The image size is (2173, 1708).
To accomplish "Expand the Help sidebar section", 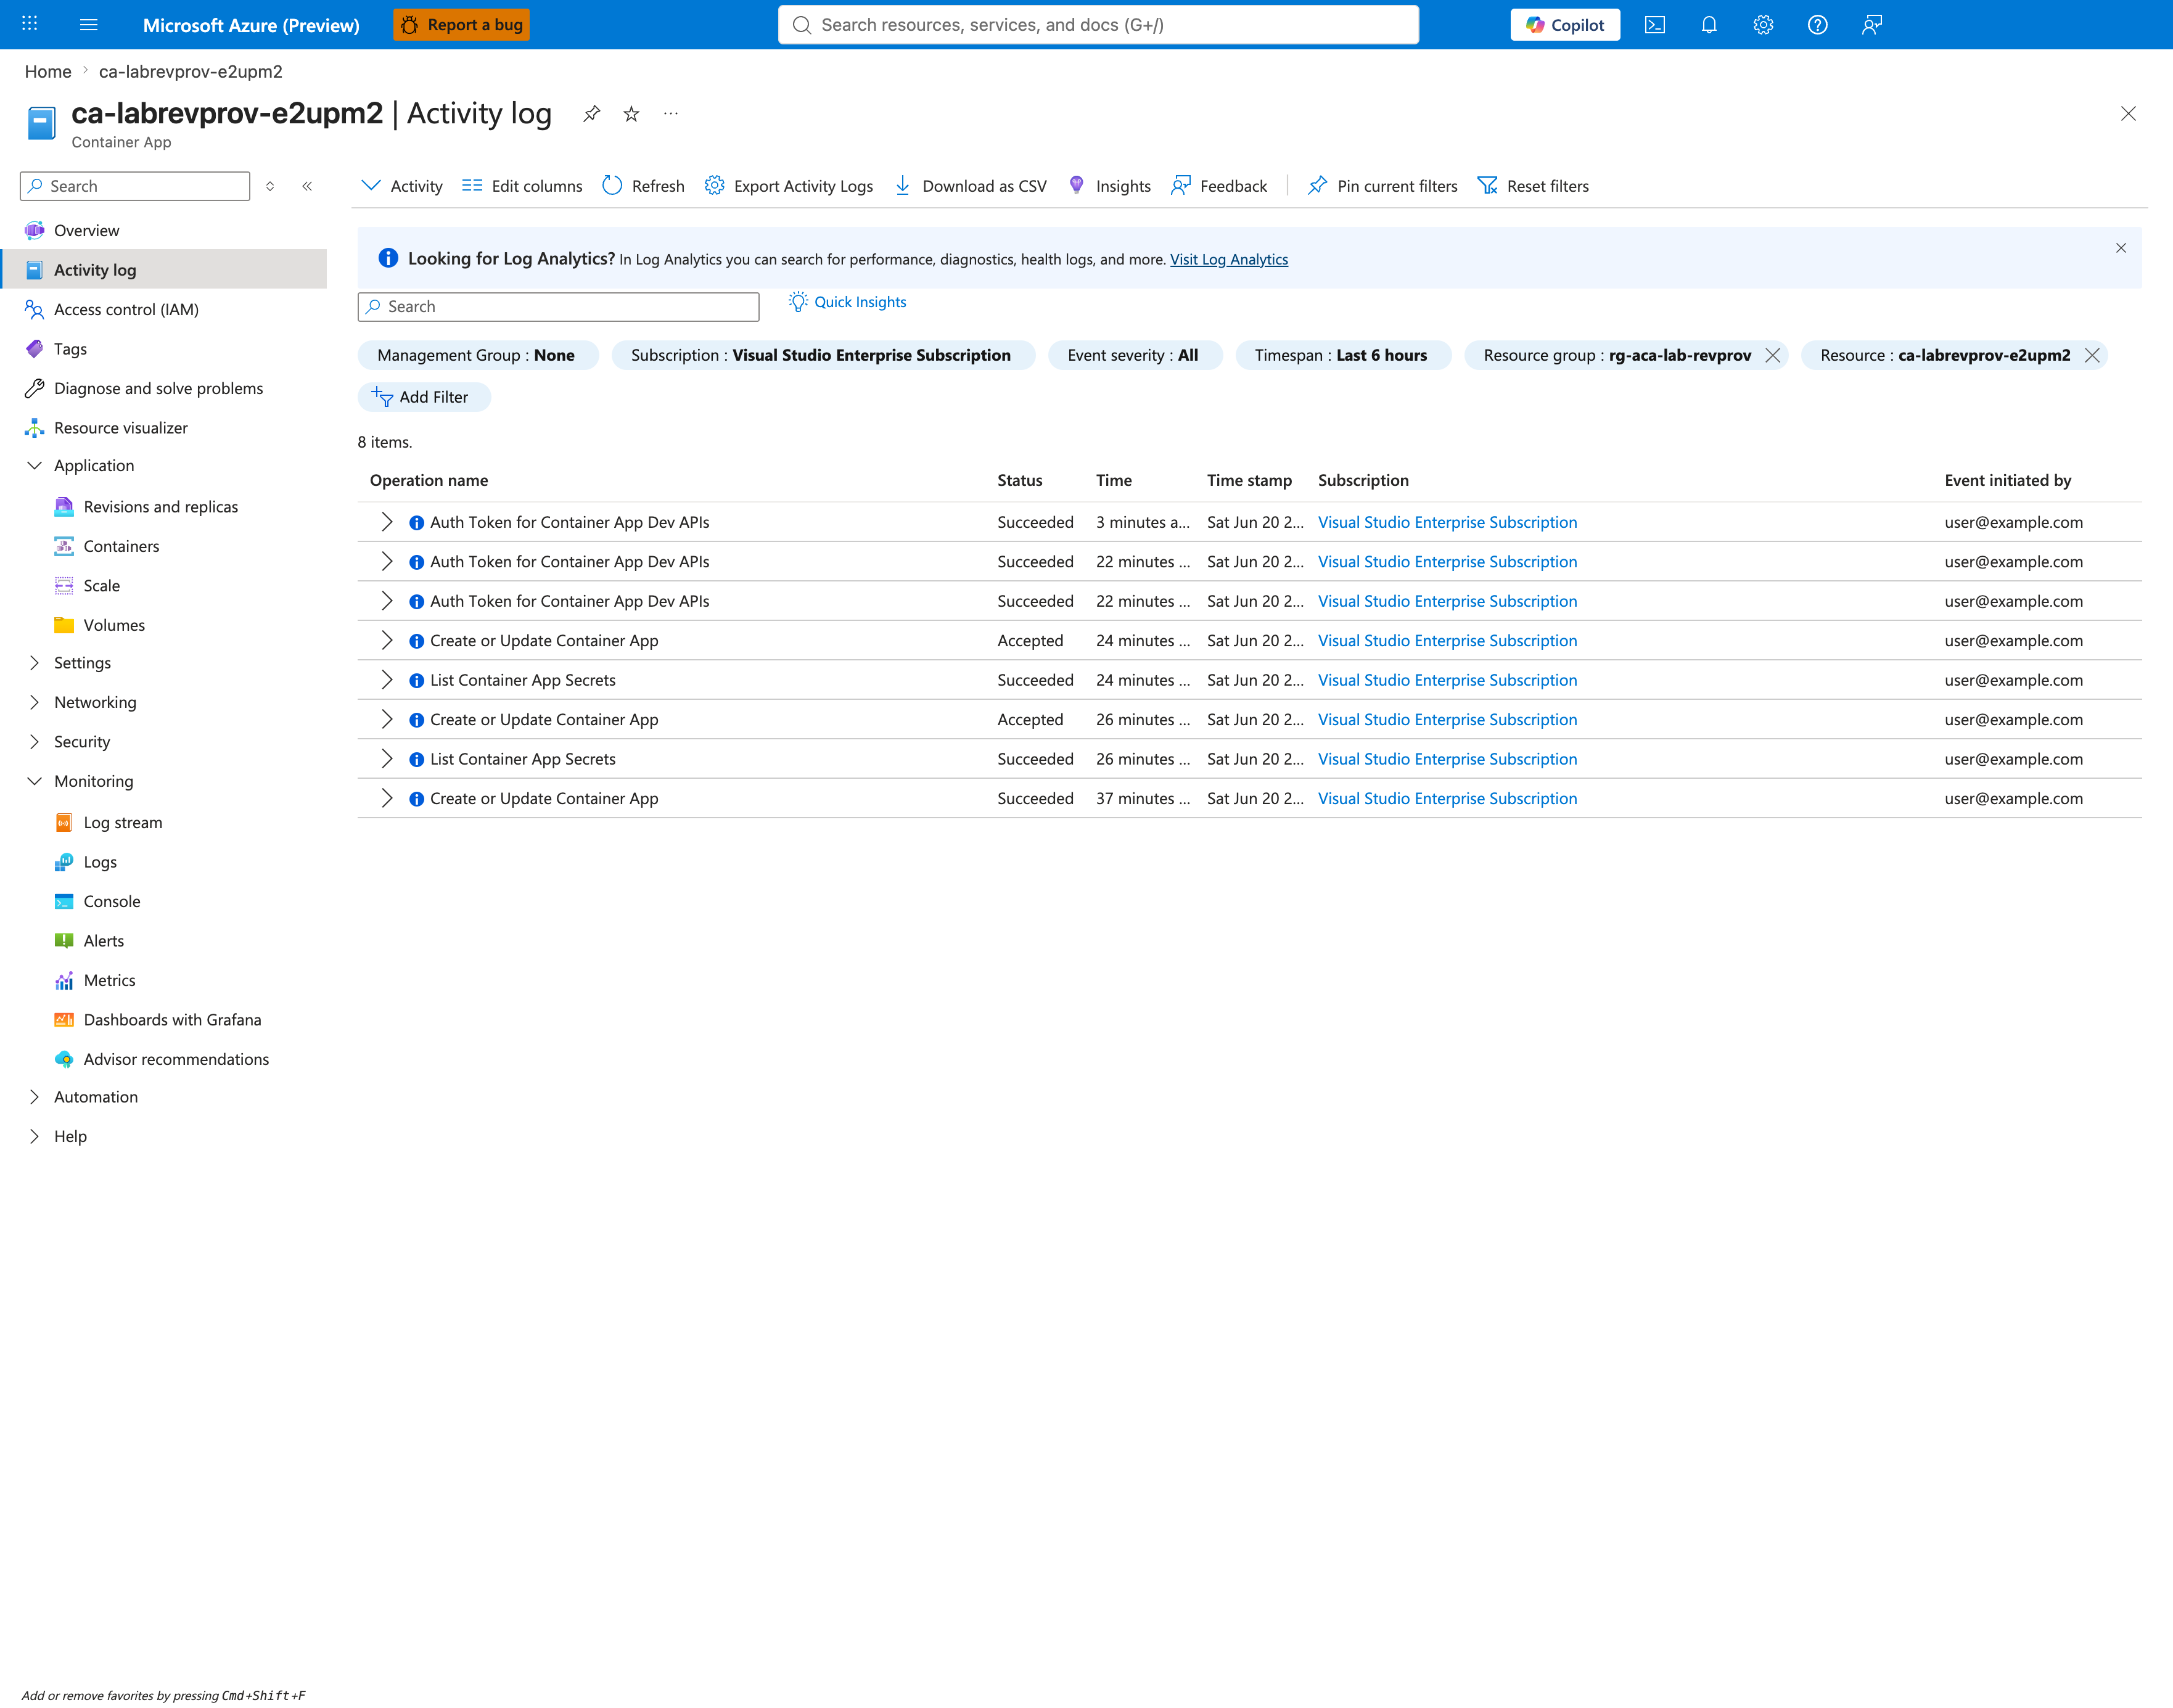I will [34, 1136].
